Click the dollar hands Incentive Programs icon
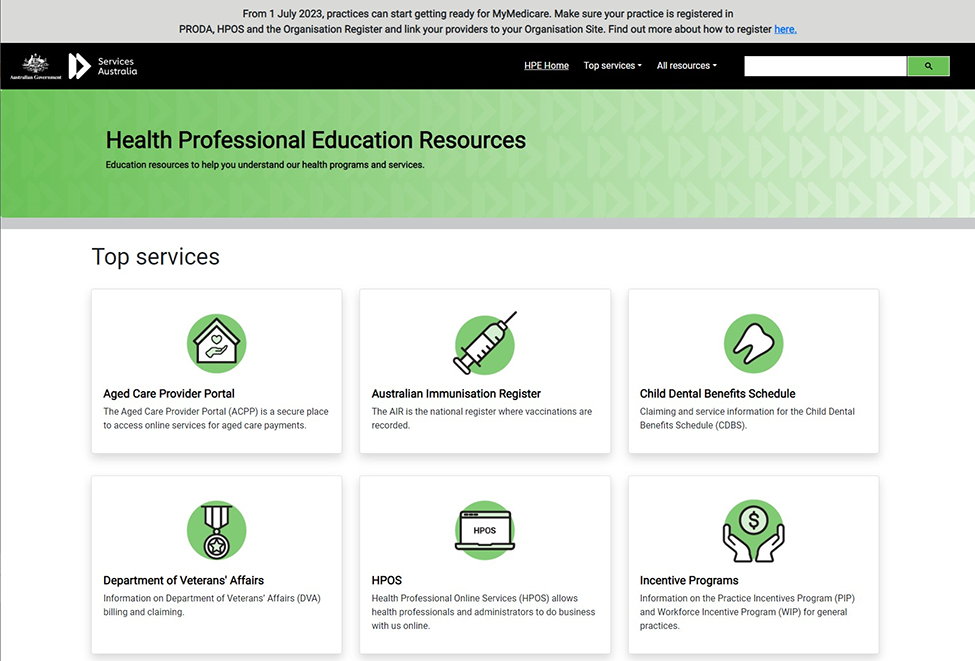Screen dimensions: 975x661 click(x=753, y=530)
